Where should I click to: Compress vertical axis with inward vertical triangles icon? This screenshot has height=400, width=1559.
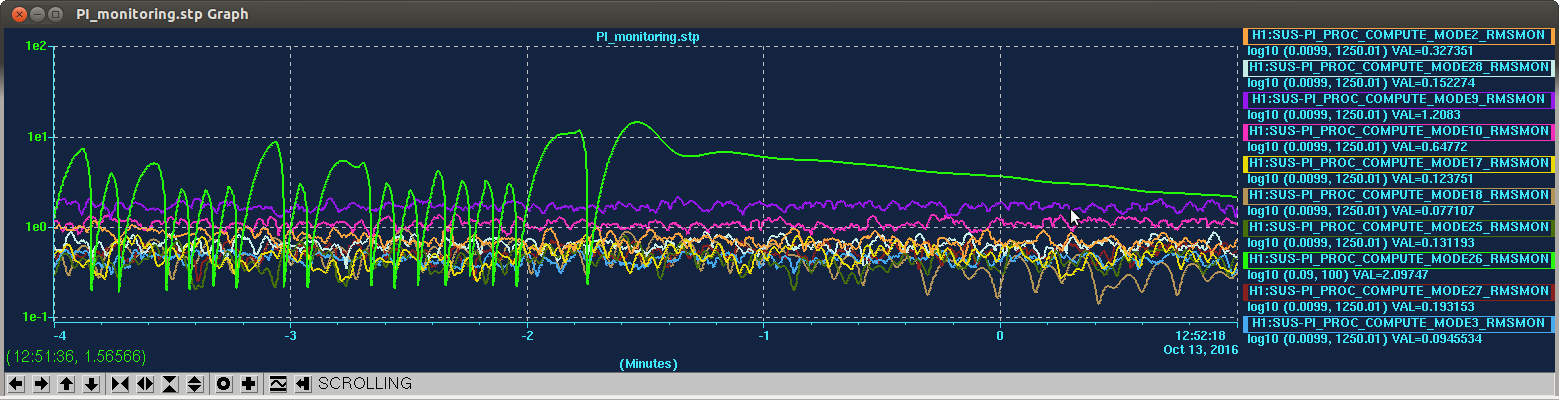tap(169, 384)
